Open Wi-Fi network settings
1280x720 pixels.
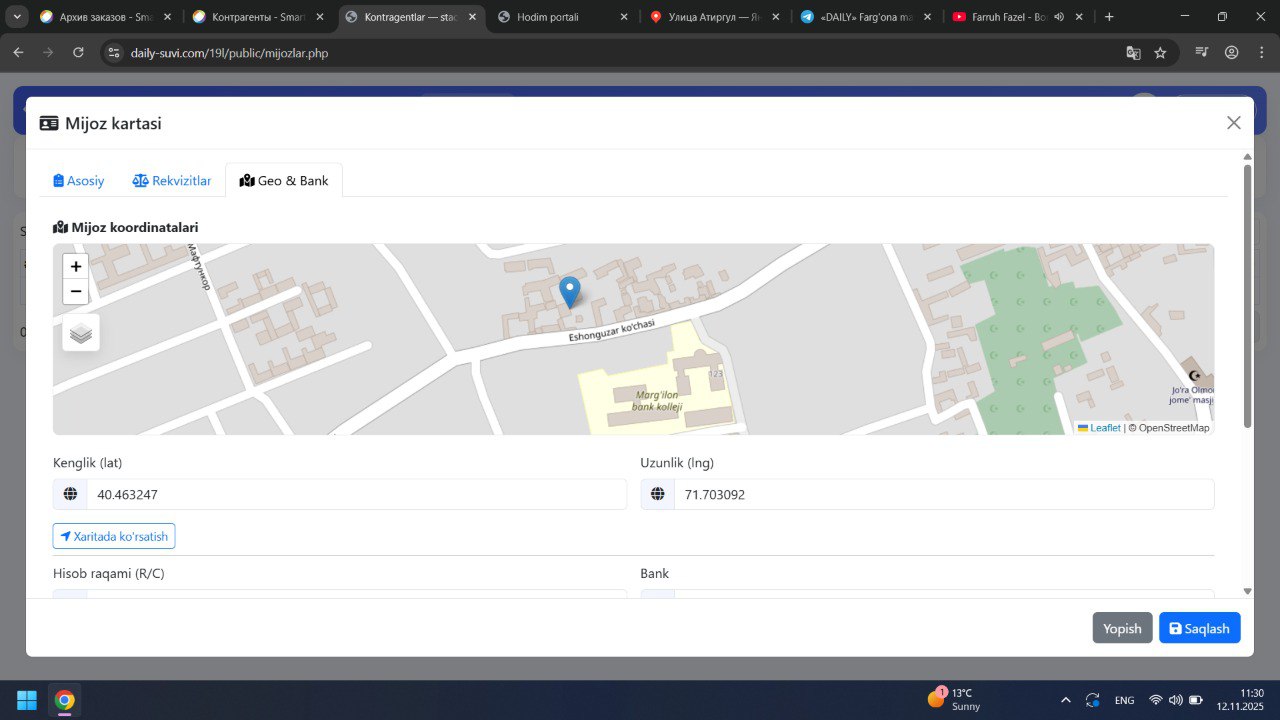(1156, 700)
